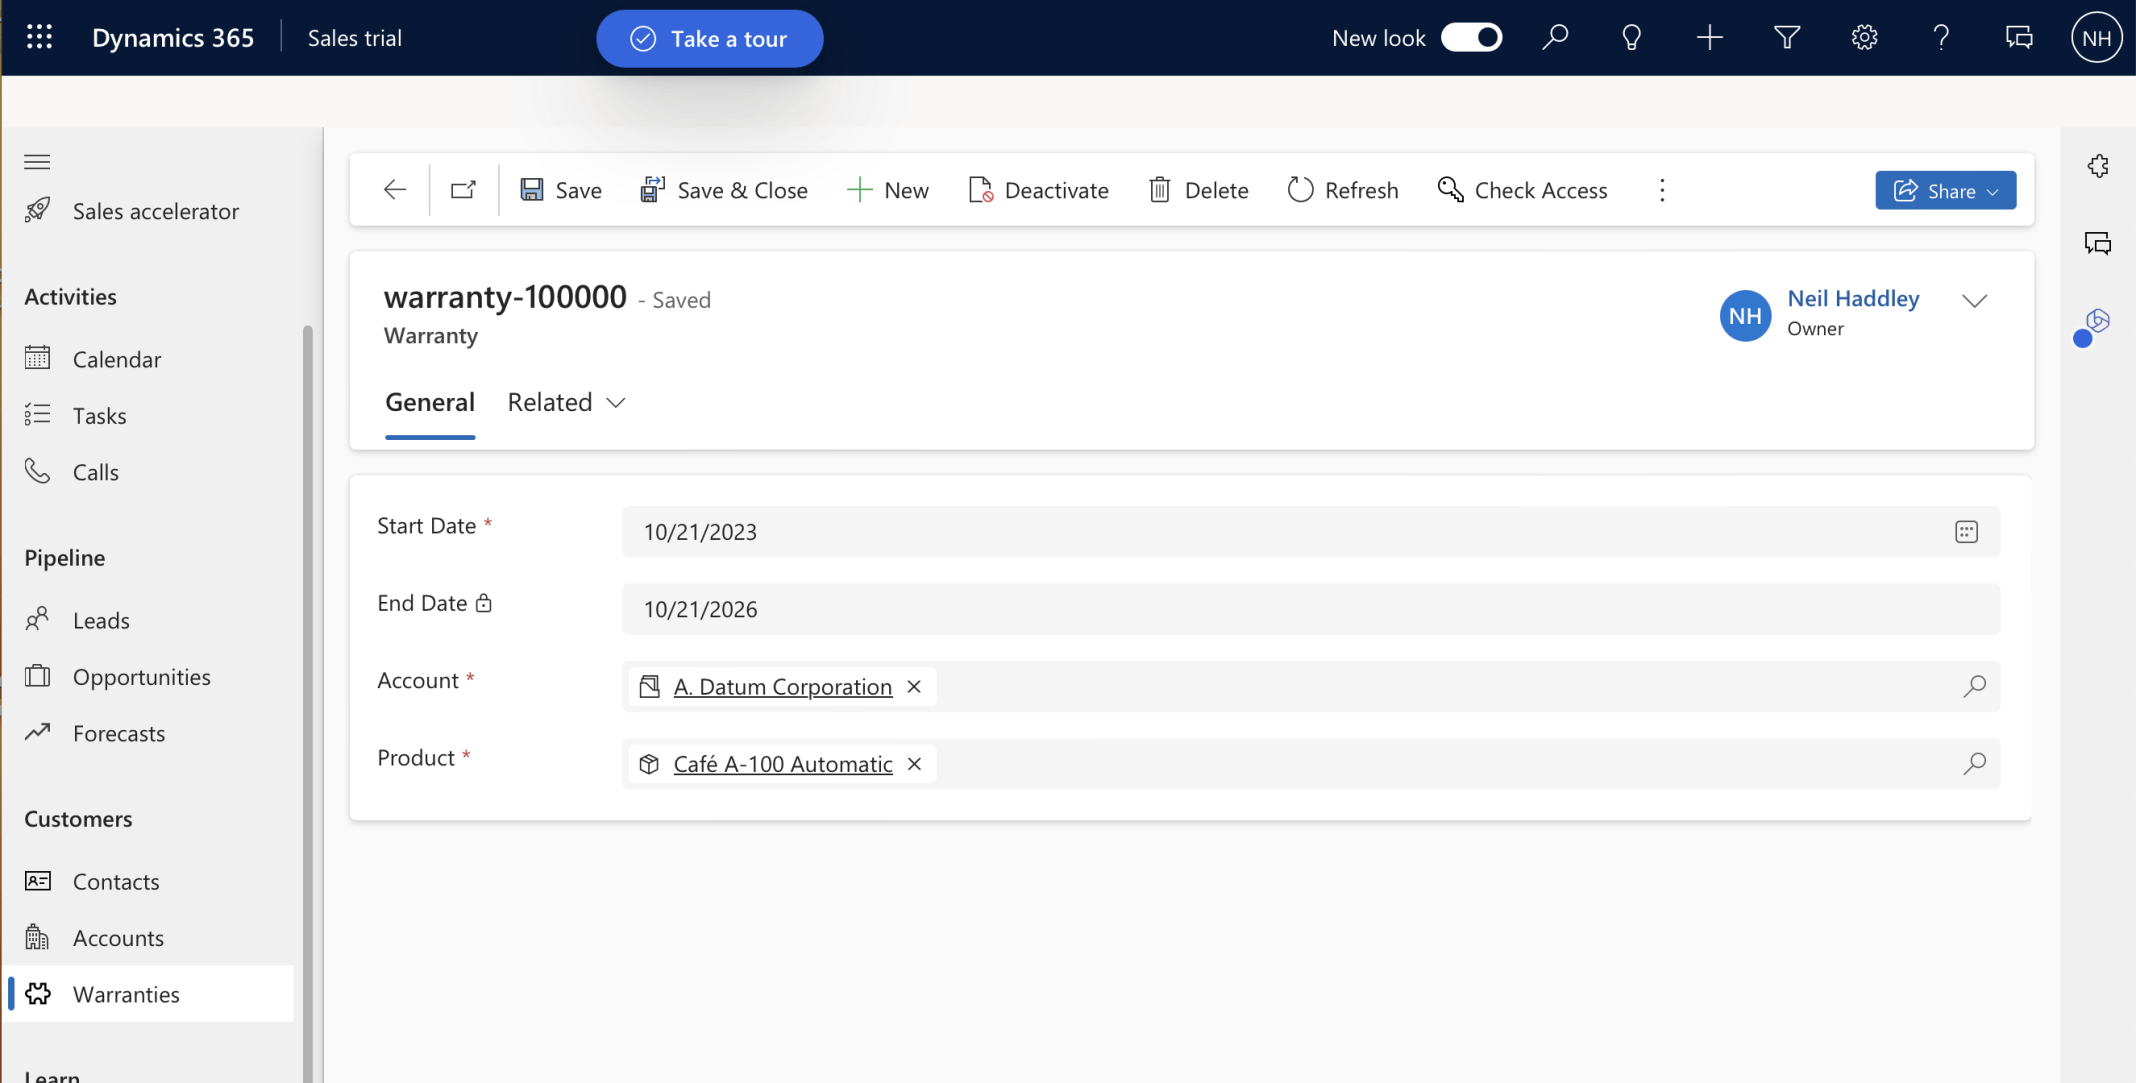Open the advanced find filter icon

pos(1787,38)
